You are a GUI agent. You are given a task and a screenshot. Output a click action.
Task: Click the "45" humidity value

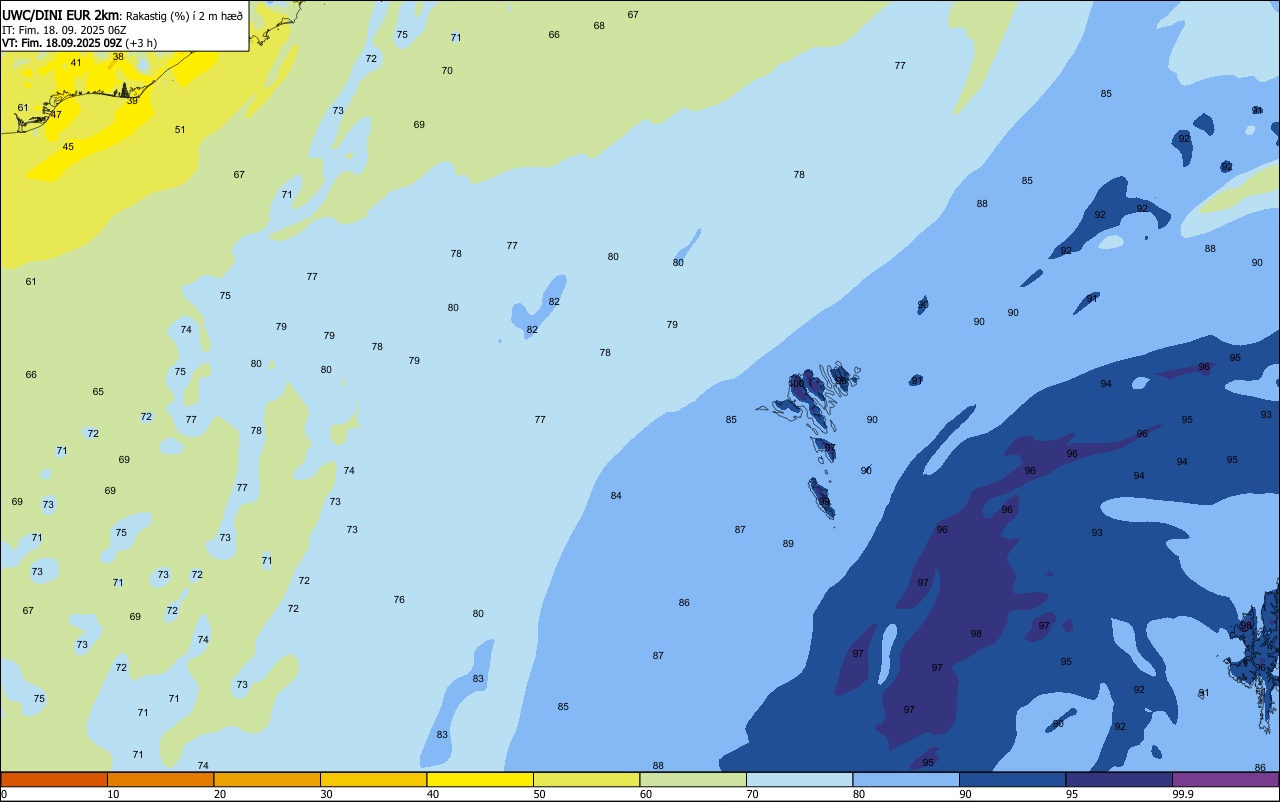click(68, 147)
